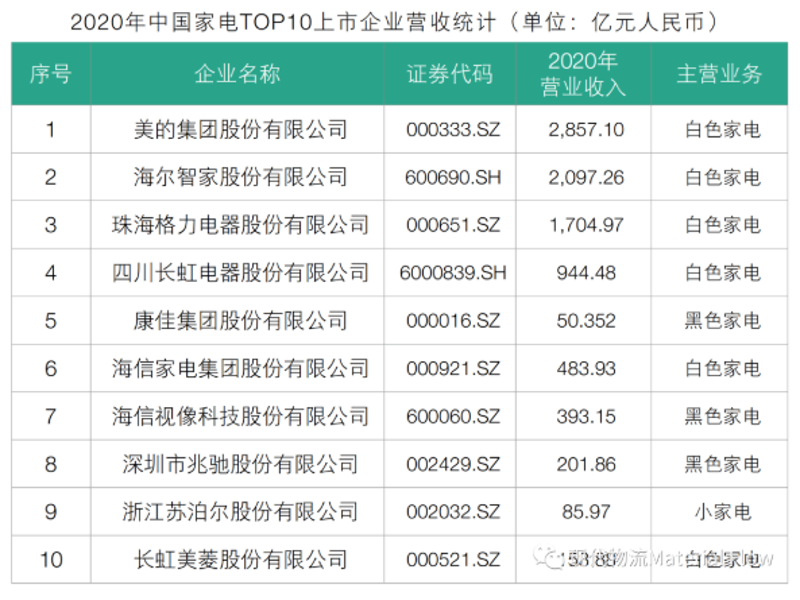Select the 证券代码 column header
The height and width of the screenshot is (600, 800).
pos(450,74)
